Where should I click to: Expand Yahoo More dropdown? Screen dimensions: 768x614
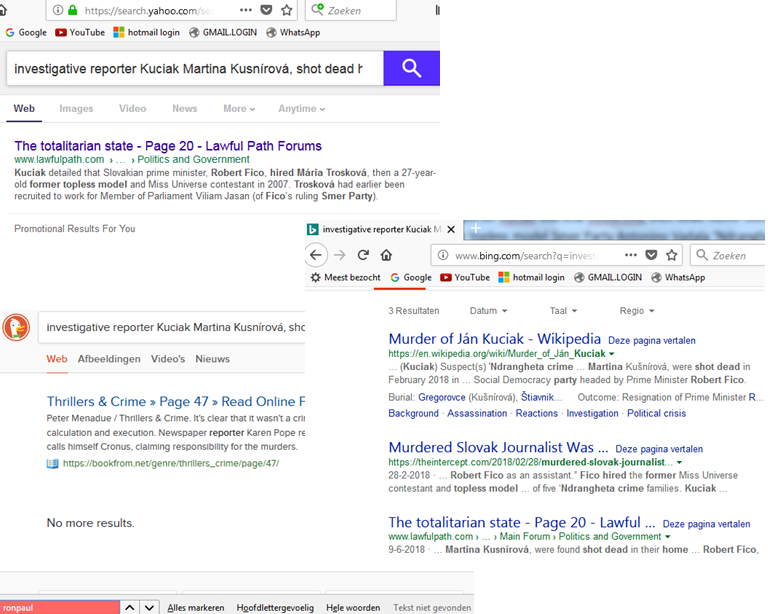[x=239, y=109]
